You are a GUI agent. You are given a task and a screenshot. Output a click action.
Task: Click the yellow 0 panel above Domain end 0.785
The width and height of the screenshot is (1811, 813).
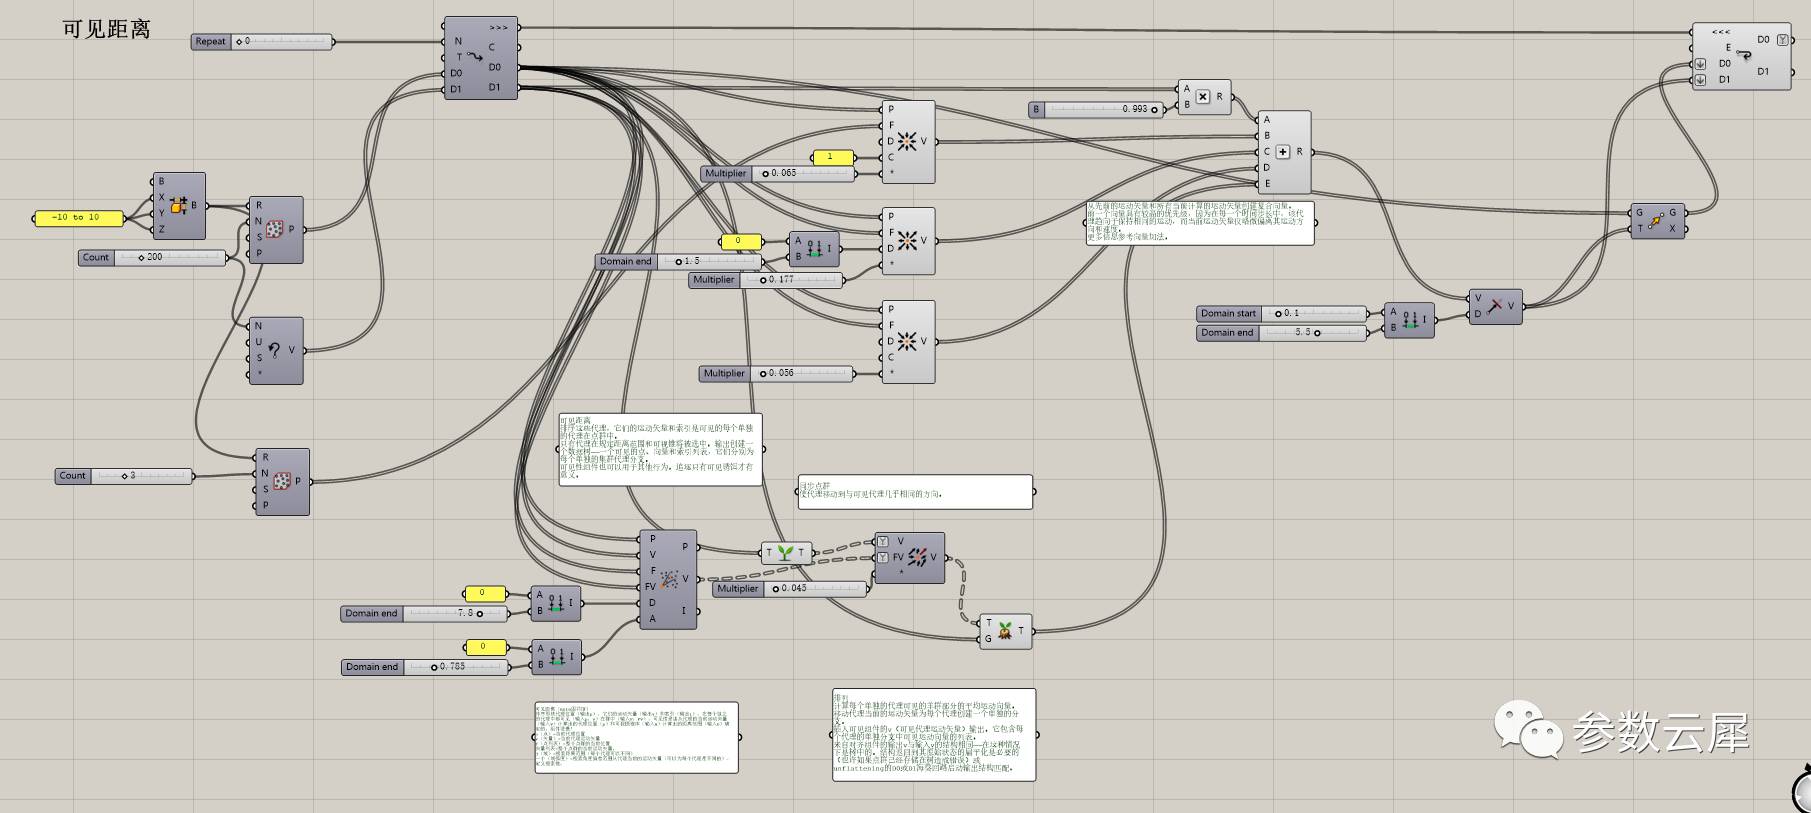486,647
